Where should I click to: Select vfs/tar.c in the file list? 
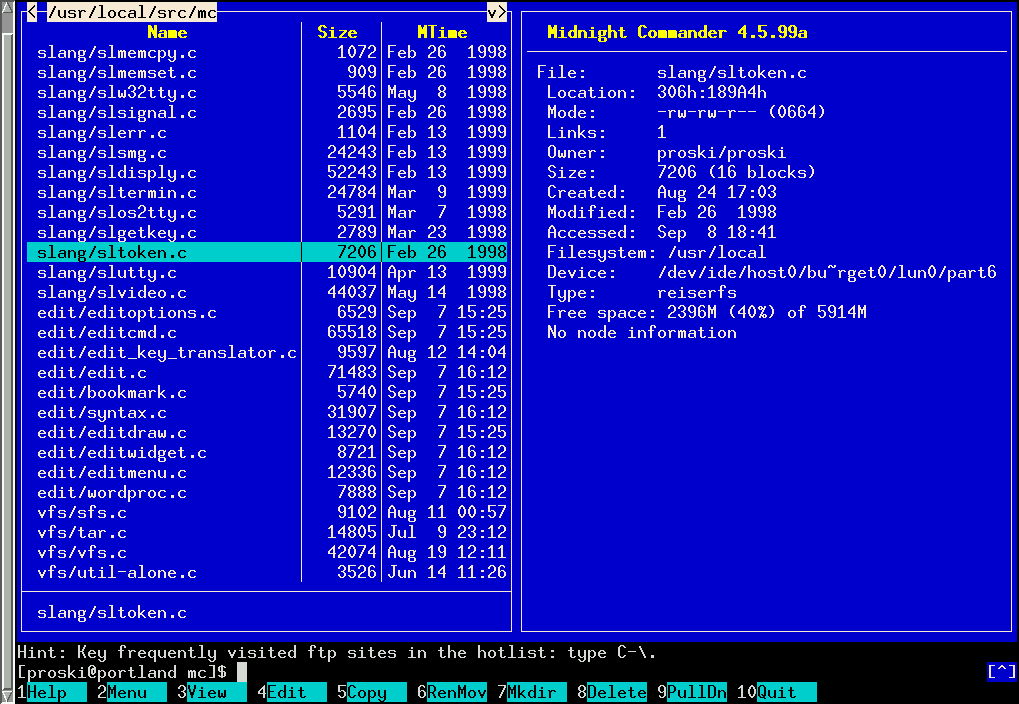tap(267, 532)
